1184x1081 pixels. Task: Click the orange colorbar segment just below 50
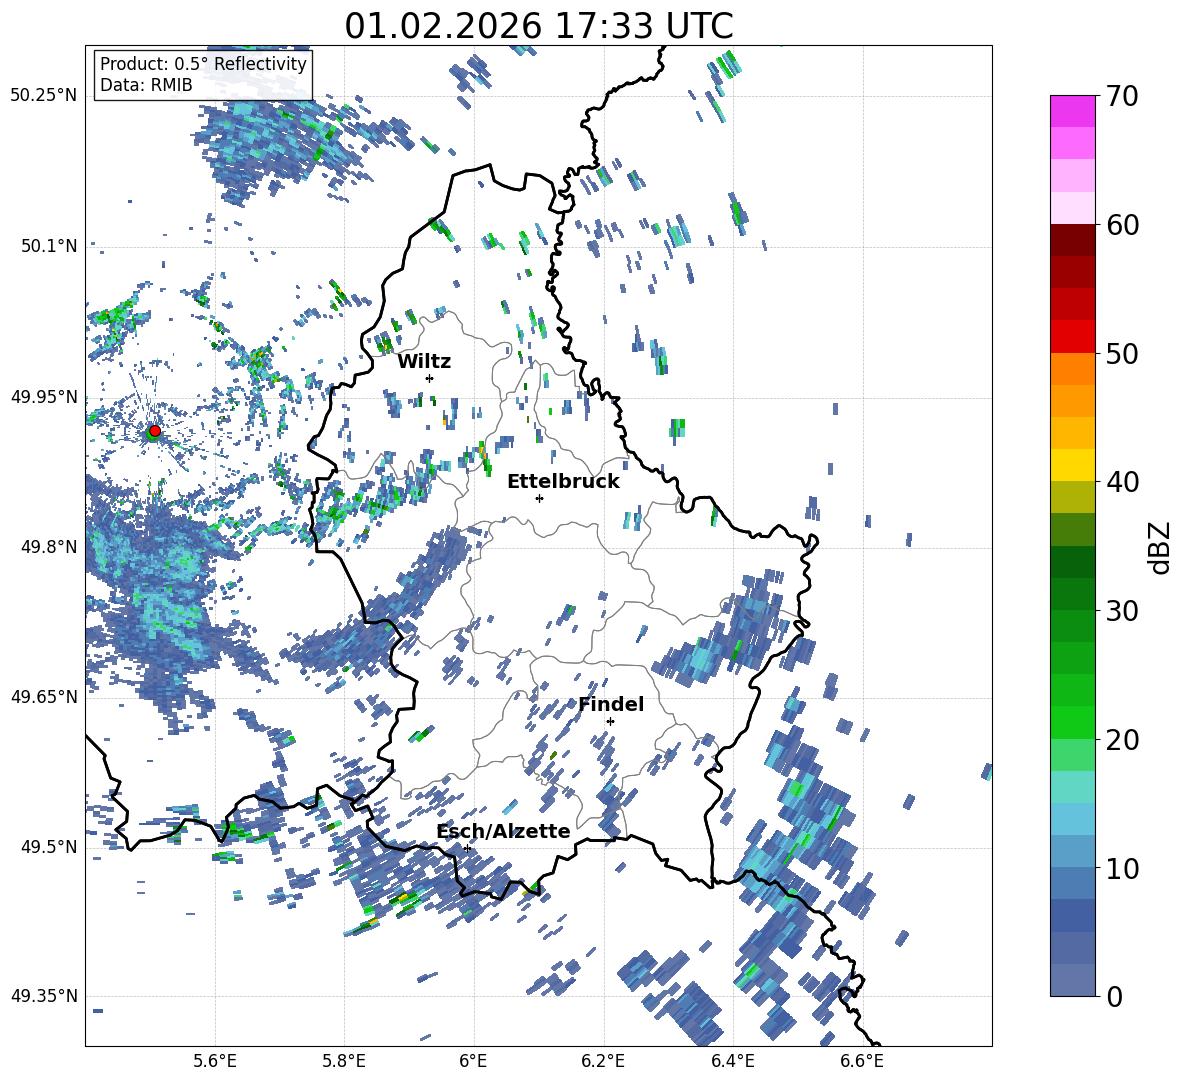click(x=1072, y=368)
